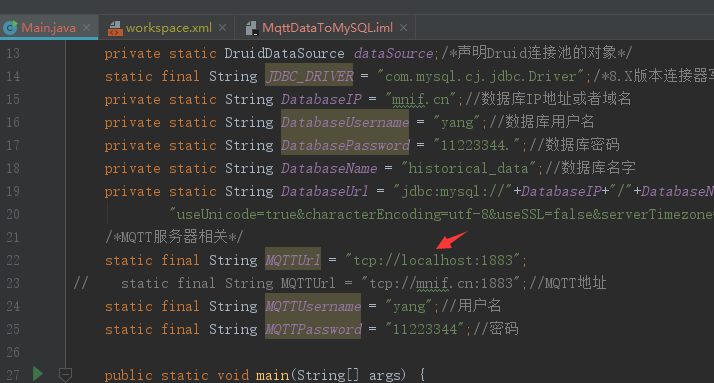Click the JDBC_DRIVER constant name
This screenshot has width=714, height=383.
click(309, 76)
